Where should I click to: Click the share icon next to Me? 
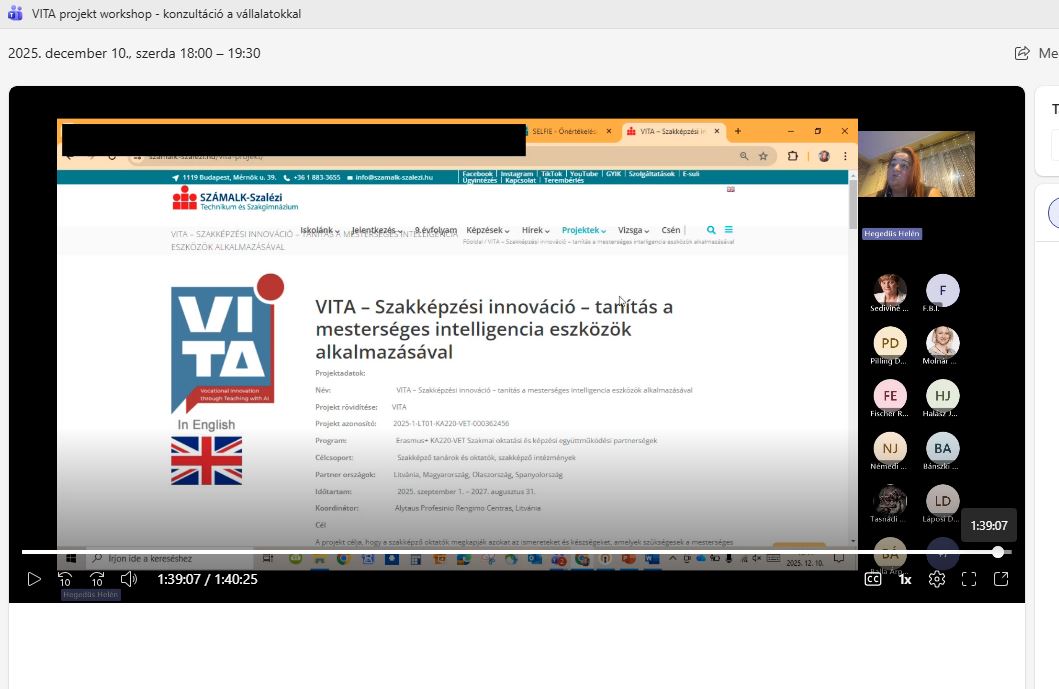pos(1022,53)
